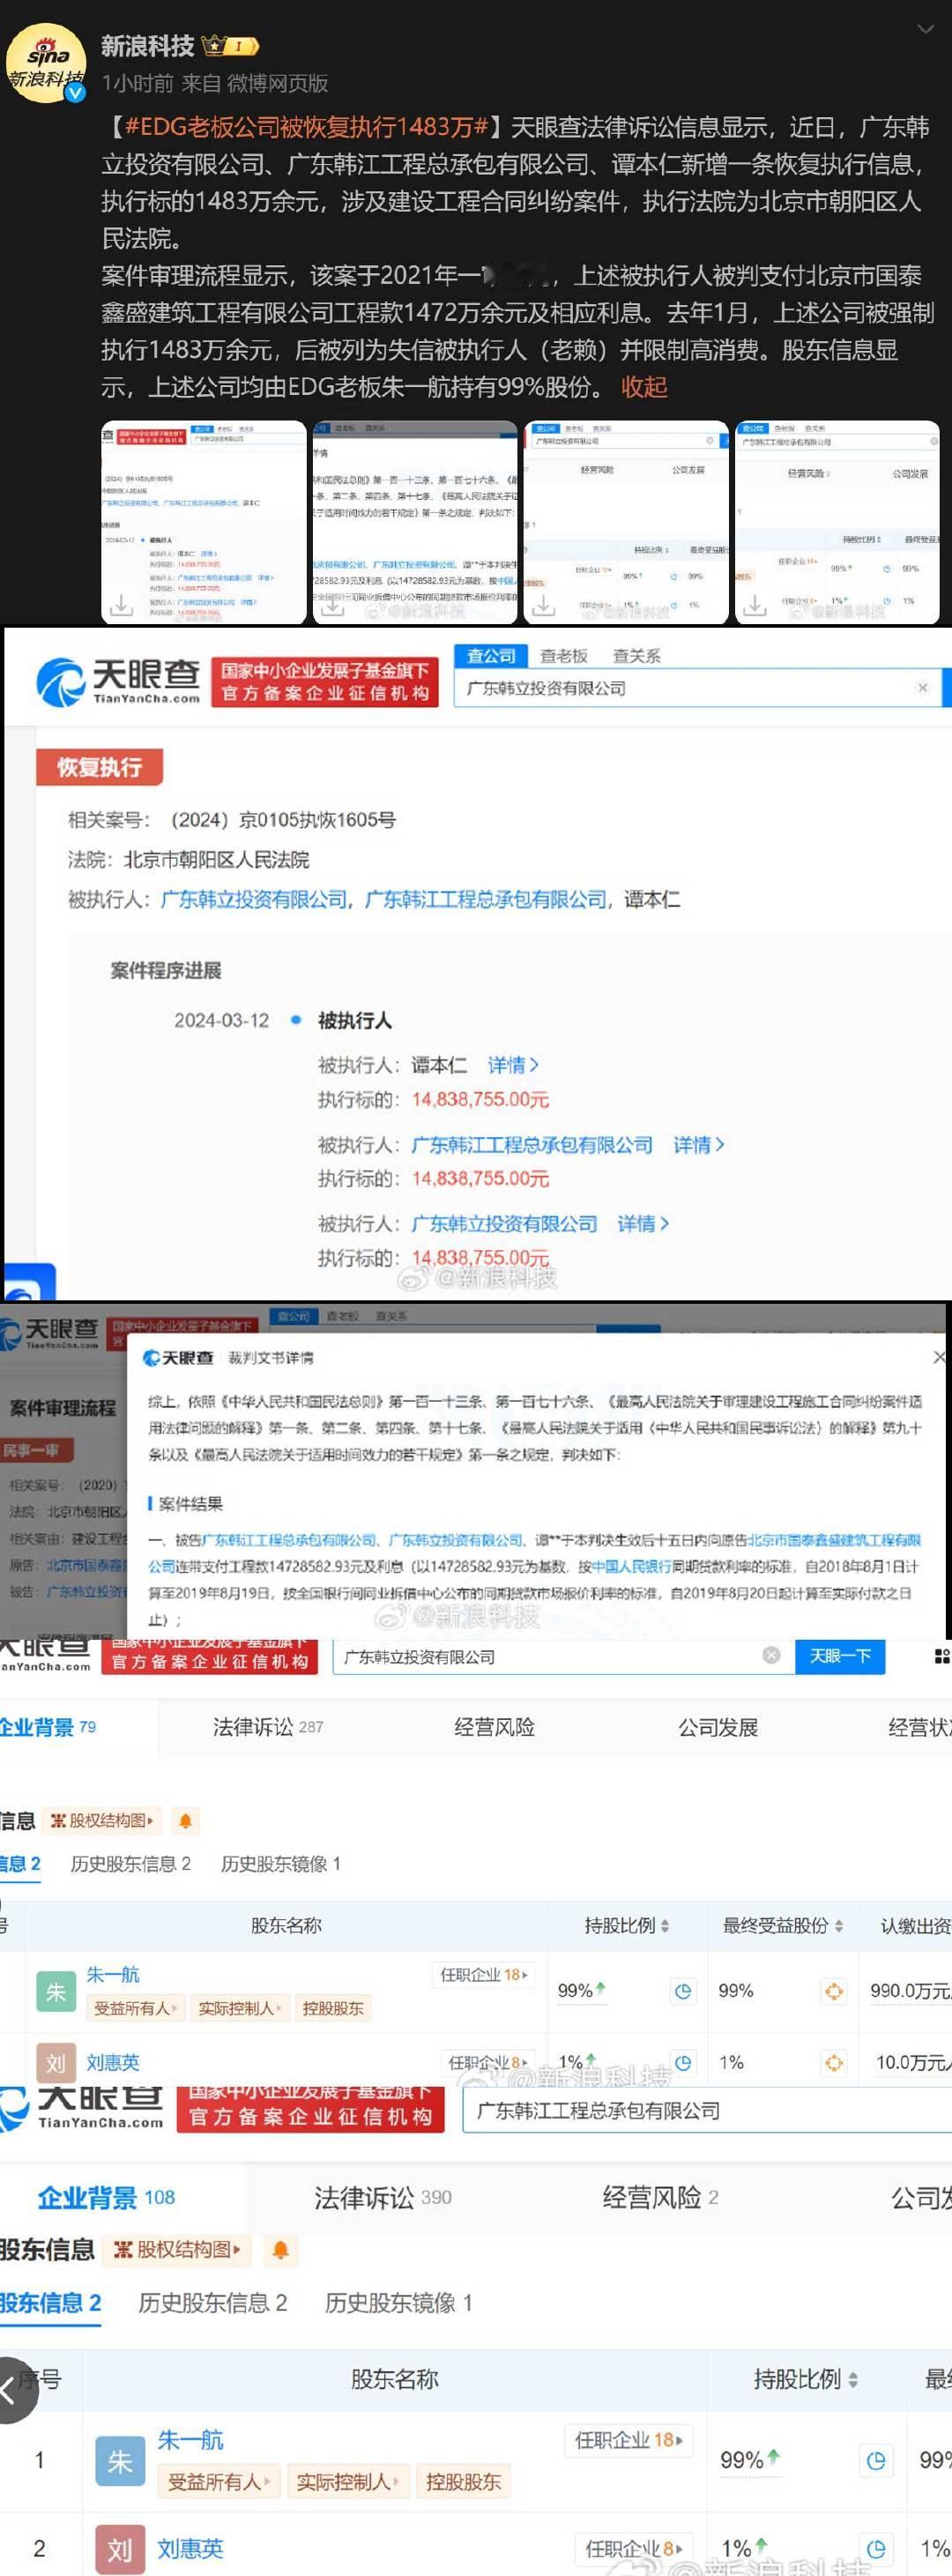Open 刘惠英 in 广东韩立投资 shareholder table
The height and width of the screenshot is (2576, 952).
tap(113, 2062)
